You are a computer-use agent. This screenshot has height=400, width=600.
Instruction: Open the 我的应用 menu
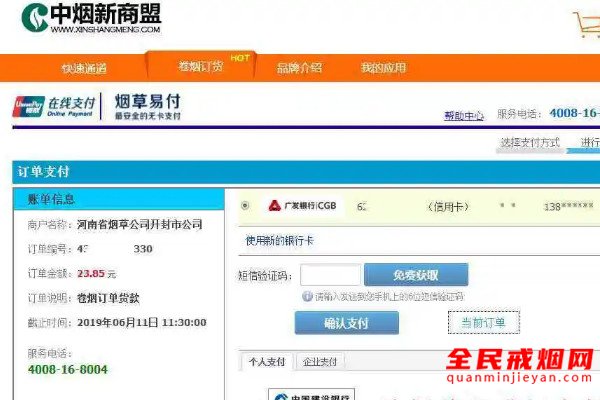click(x=383, y=68)
